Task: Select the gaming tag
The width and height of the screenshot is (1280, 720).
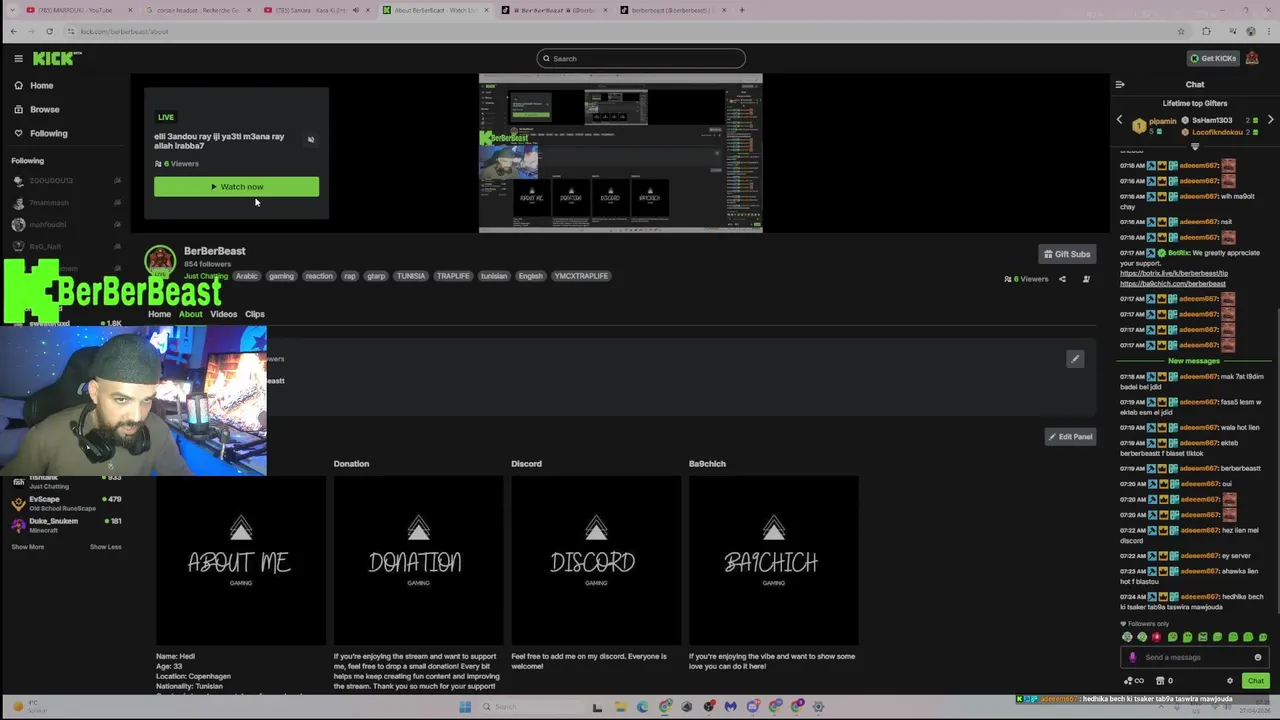Action: pyautogui.click(x=281, y=276)
